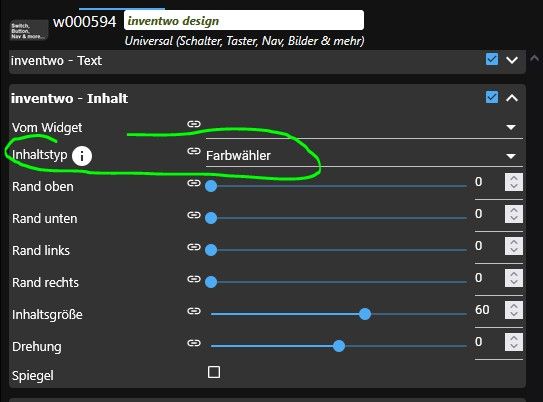Click the inventwo design name field
543x402 pixels.
[244, 20]
